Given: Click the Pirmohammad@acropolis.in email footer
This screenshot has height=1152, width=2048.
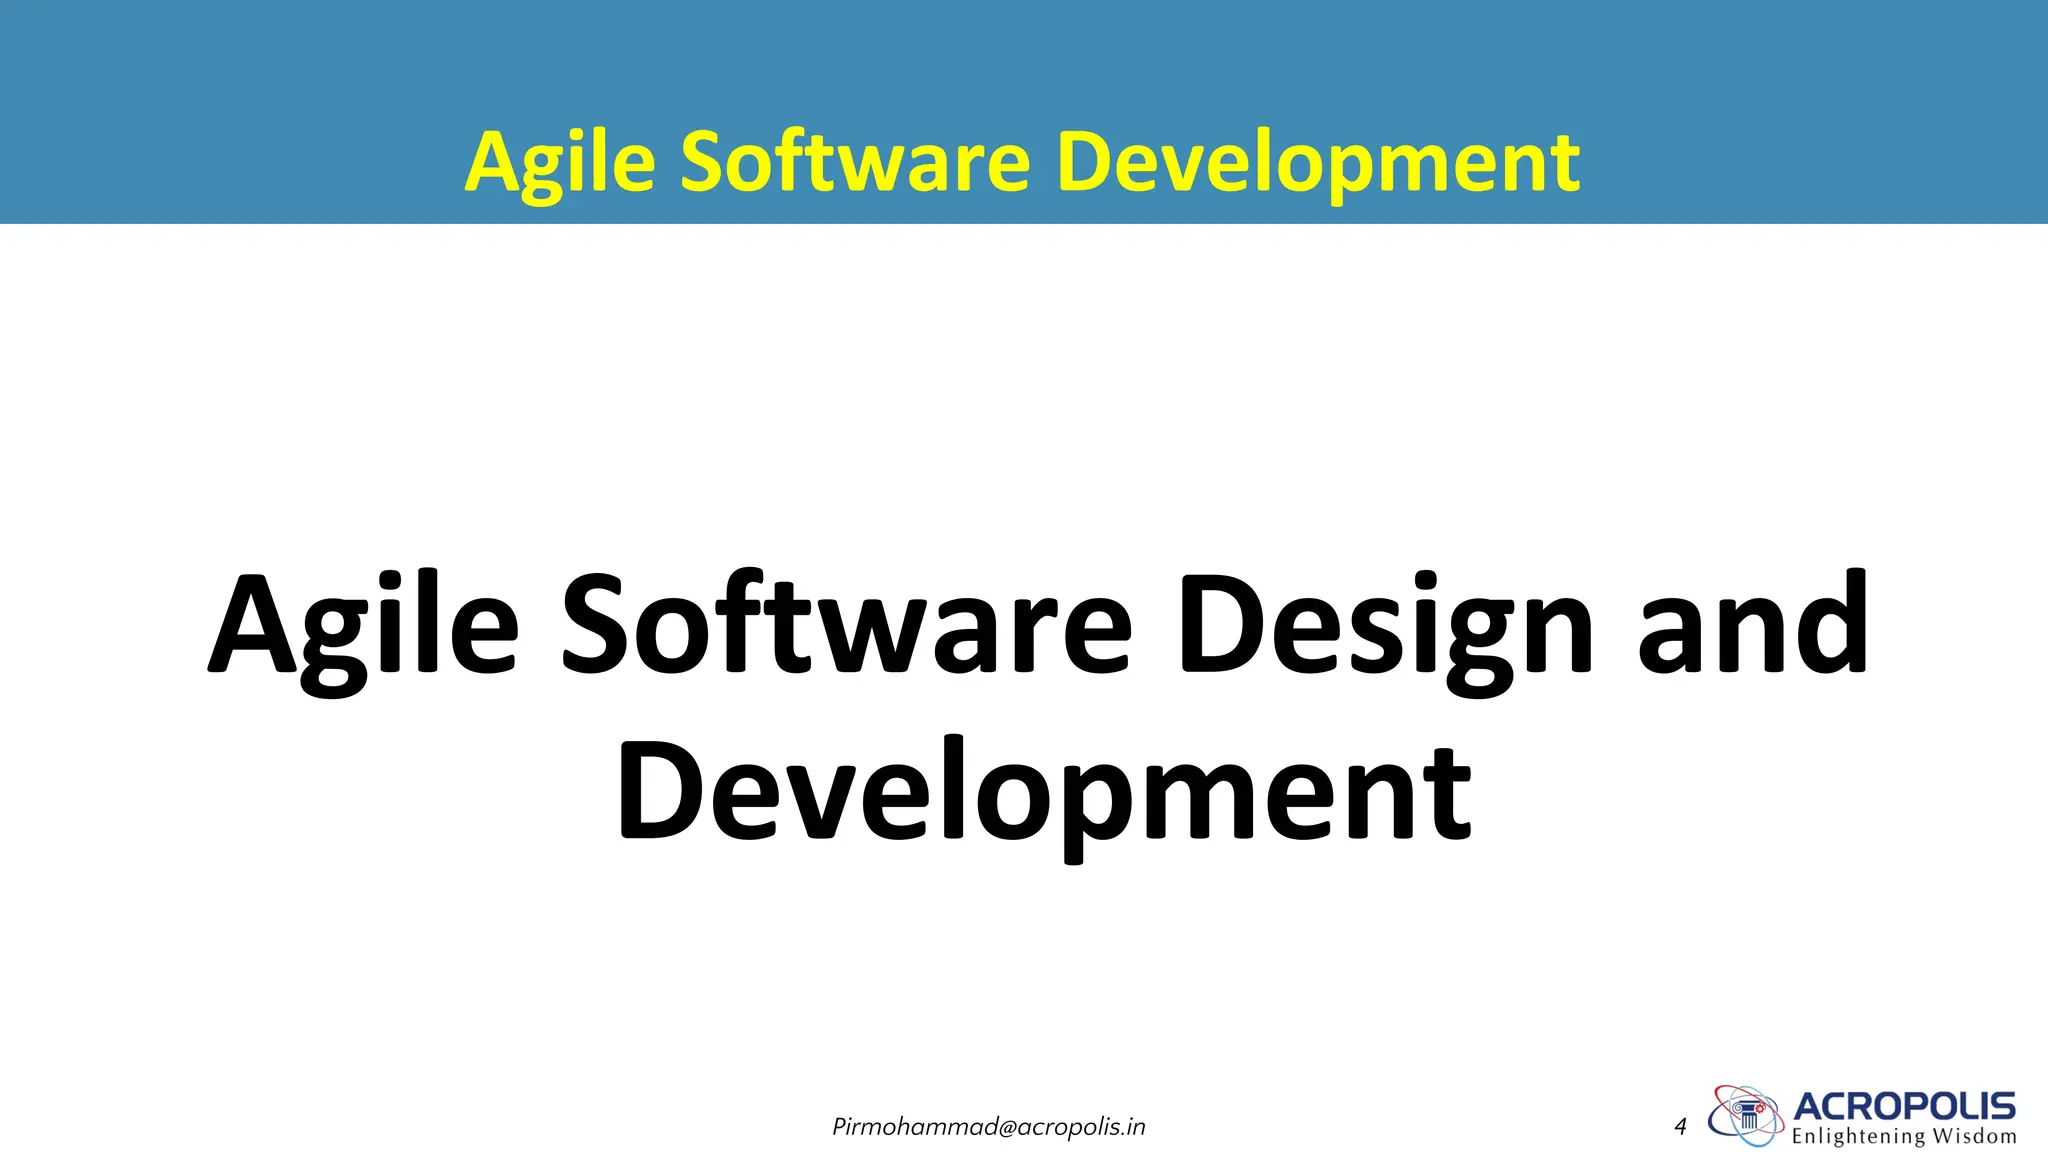Looking at the screenshot, I should 988,1127.
